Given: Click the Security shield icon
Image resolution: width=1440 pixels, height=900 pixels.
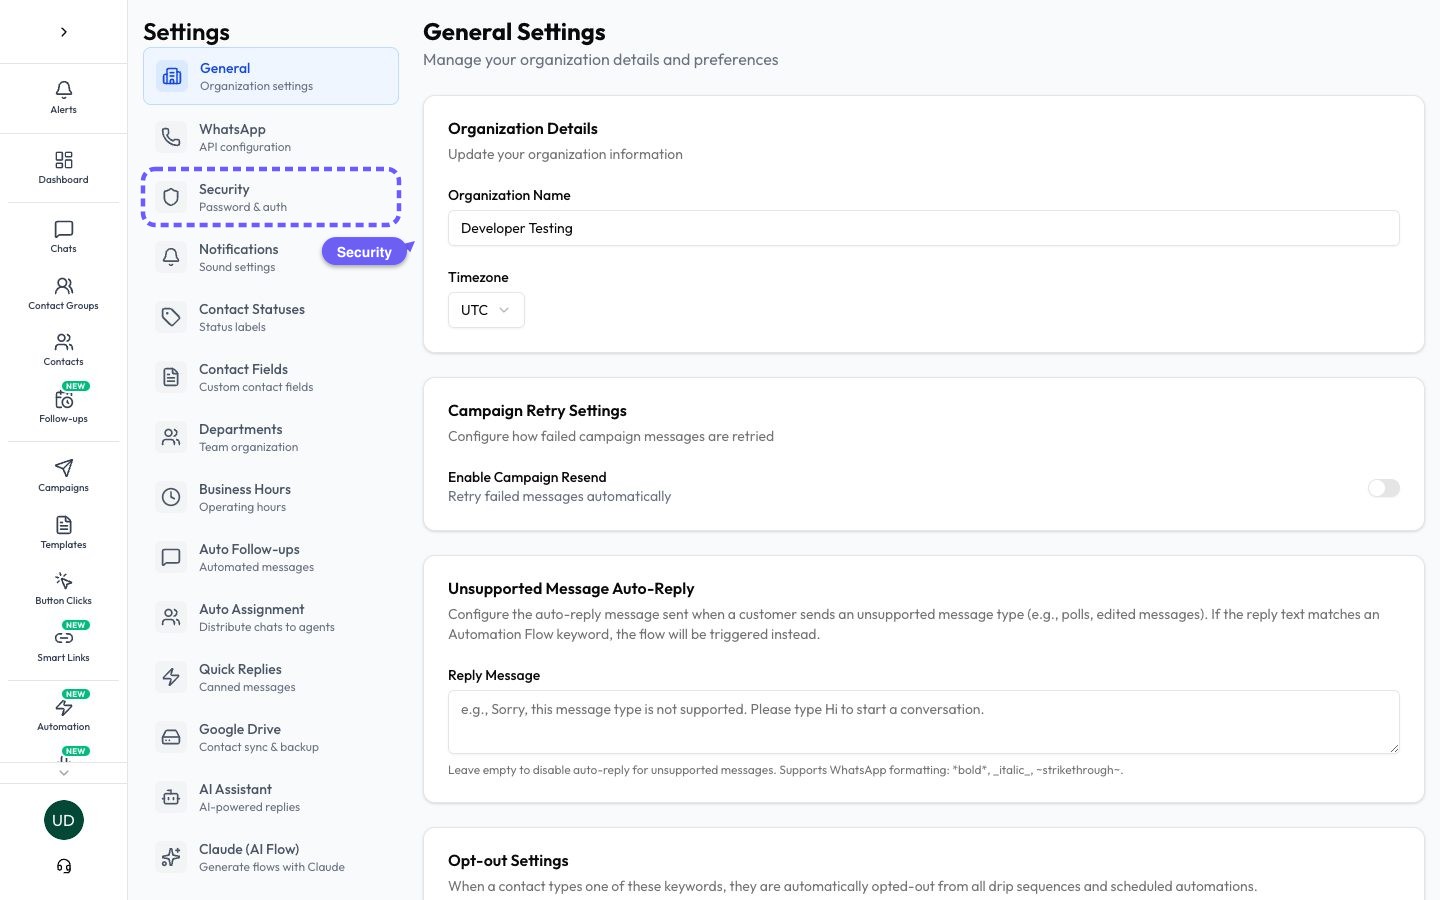Looking at the screenshot, I should [x=171, y=197].
